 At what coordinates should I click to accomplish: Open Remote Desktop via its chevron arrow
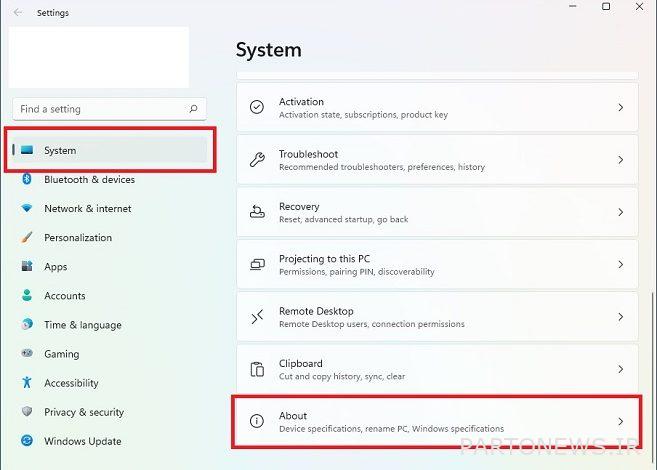(621, 317)
